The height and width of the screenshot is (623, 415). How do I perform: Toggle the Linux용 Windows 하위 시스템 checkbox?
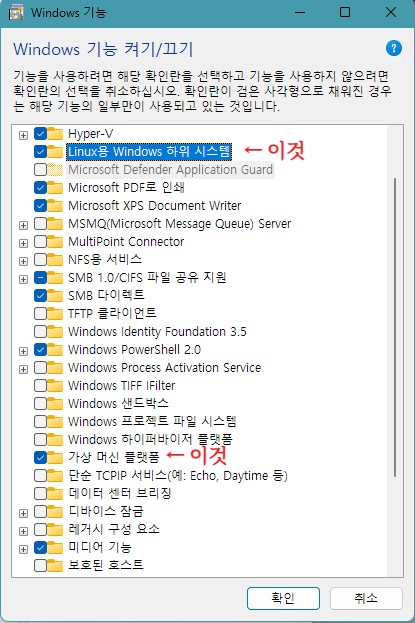41,152
